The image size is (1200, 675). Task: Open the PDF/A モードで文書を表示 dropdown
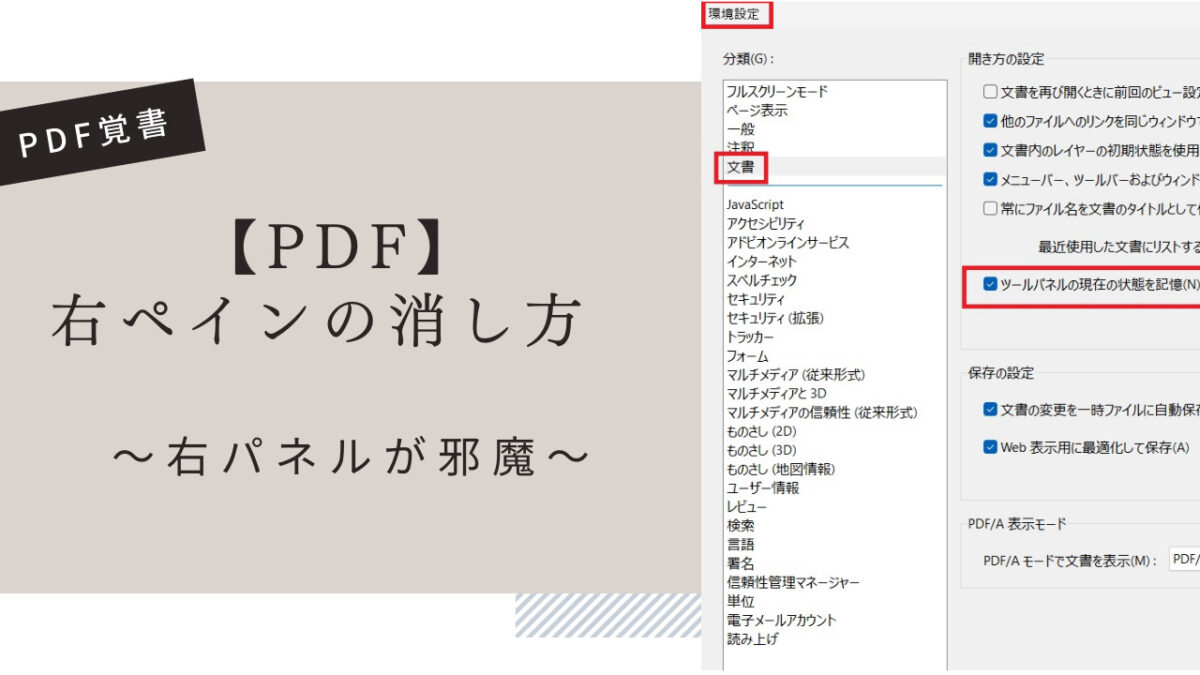tap(1184, 560)
